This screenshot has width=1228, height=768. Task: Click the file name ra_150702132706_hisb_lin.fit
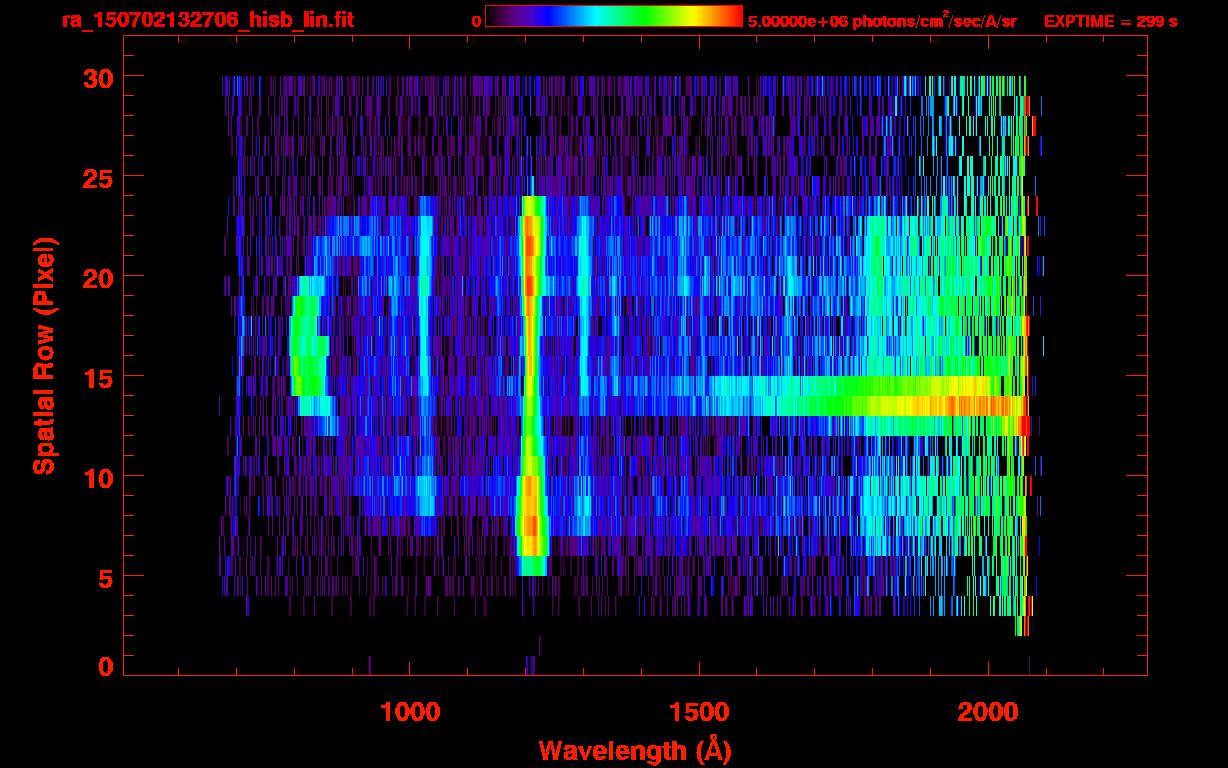click(207, 20)
